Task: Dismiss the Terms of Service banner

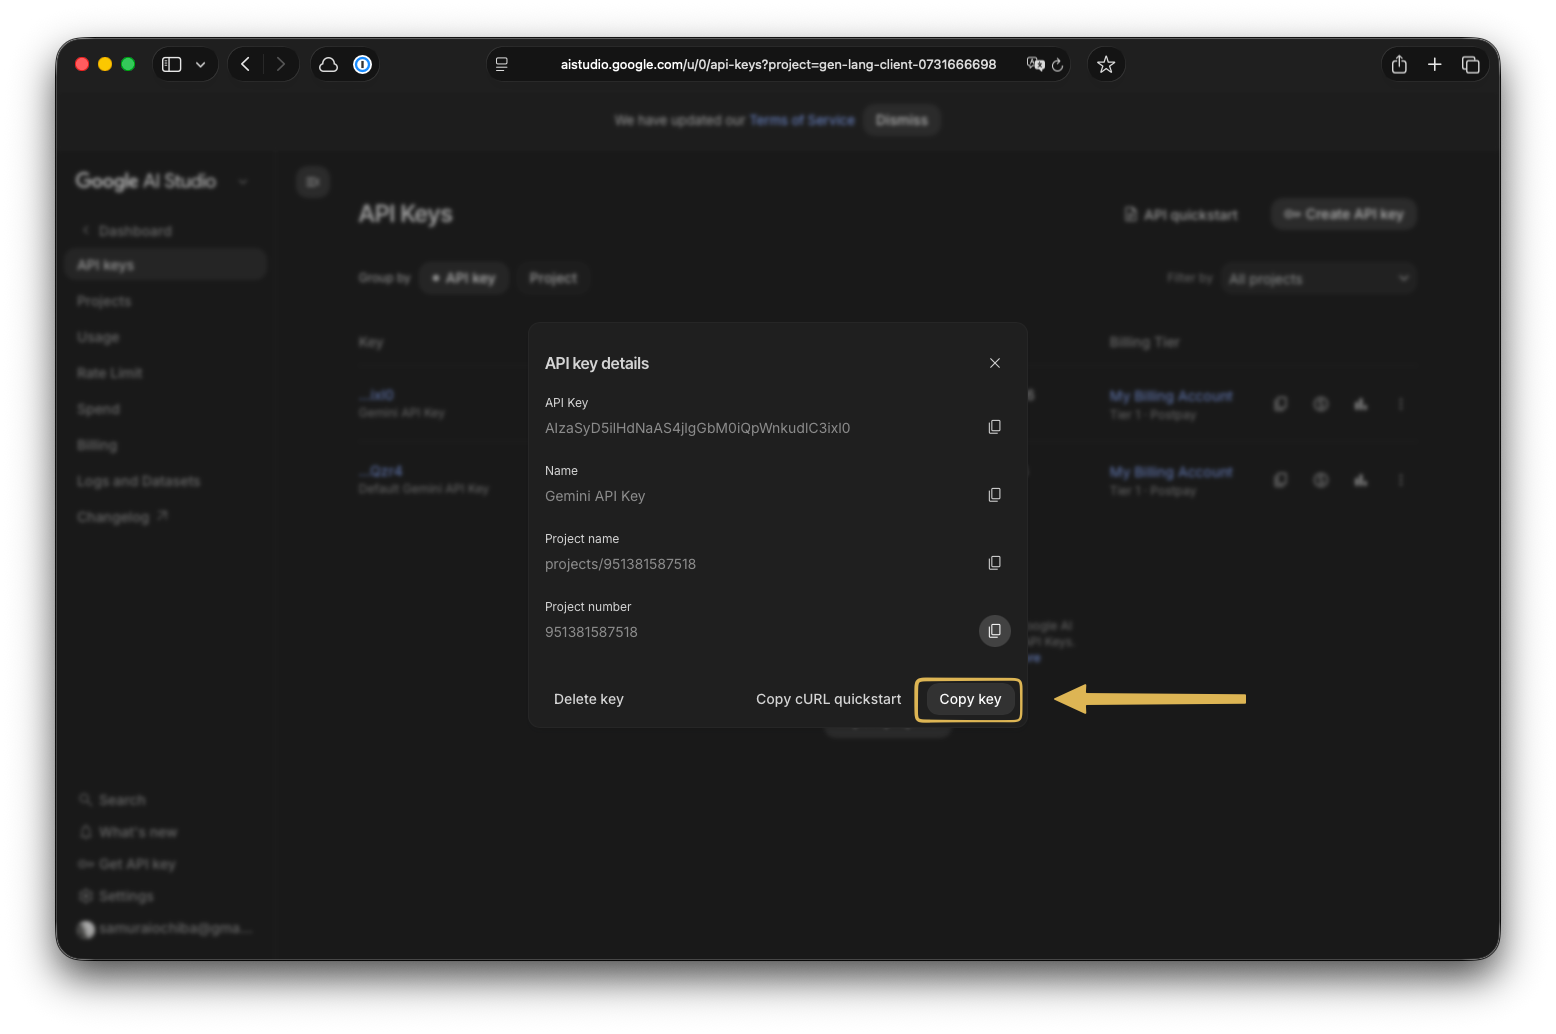Action: (x=902, y=120)
